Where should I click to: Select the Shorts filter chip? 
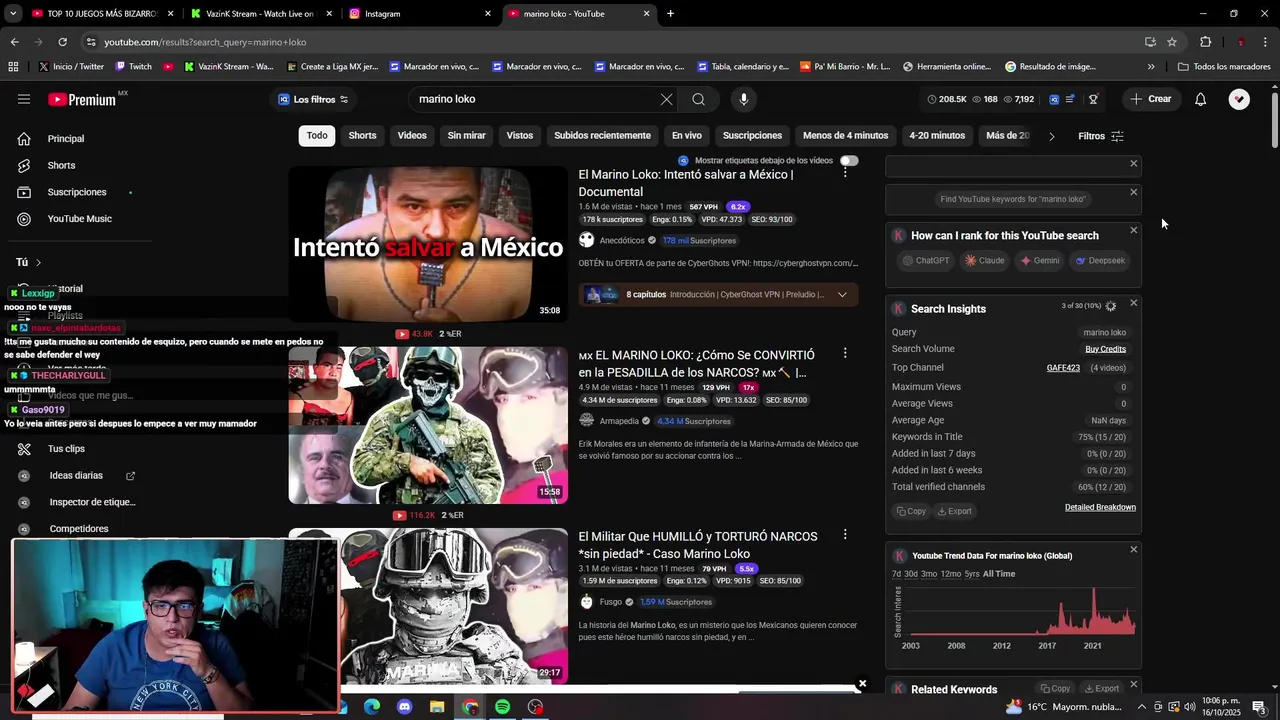click(362, 135)
